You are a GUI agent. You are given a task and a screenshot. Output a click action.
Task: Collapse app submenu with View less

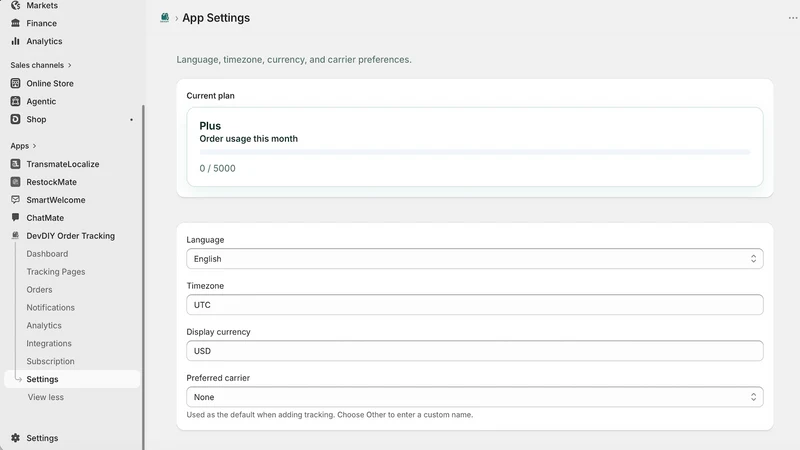45,397
